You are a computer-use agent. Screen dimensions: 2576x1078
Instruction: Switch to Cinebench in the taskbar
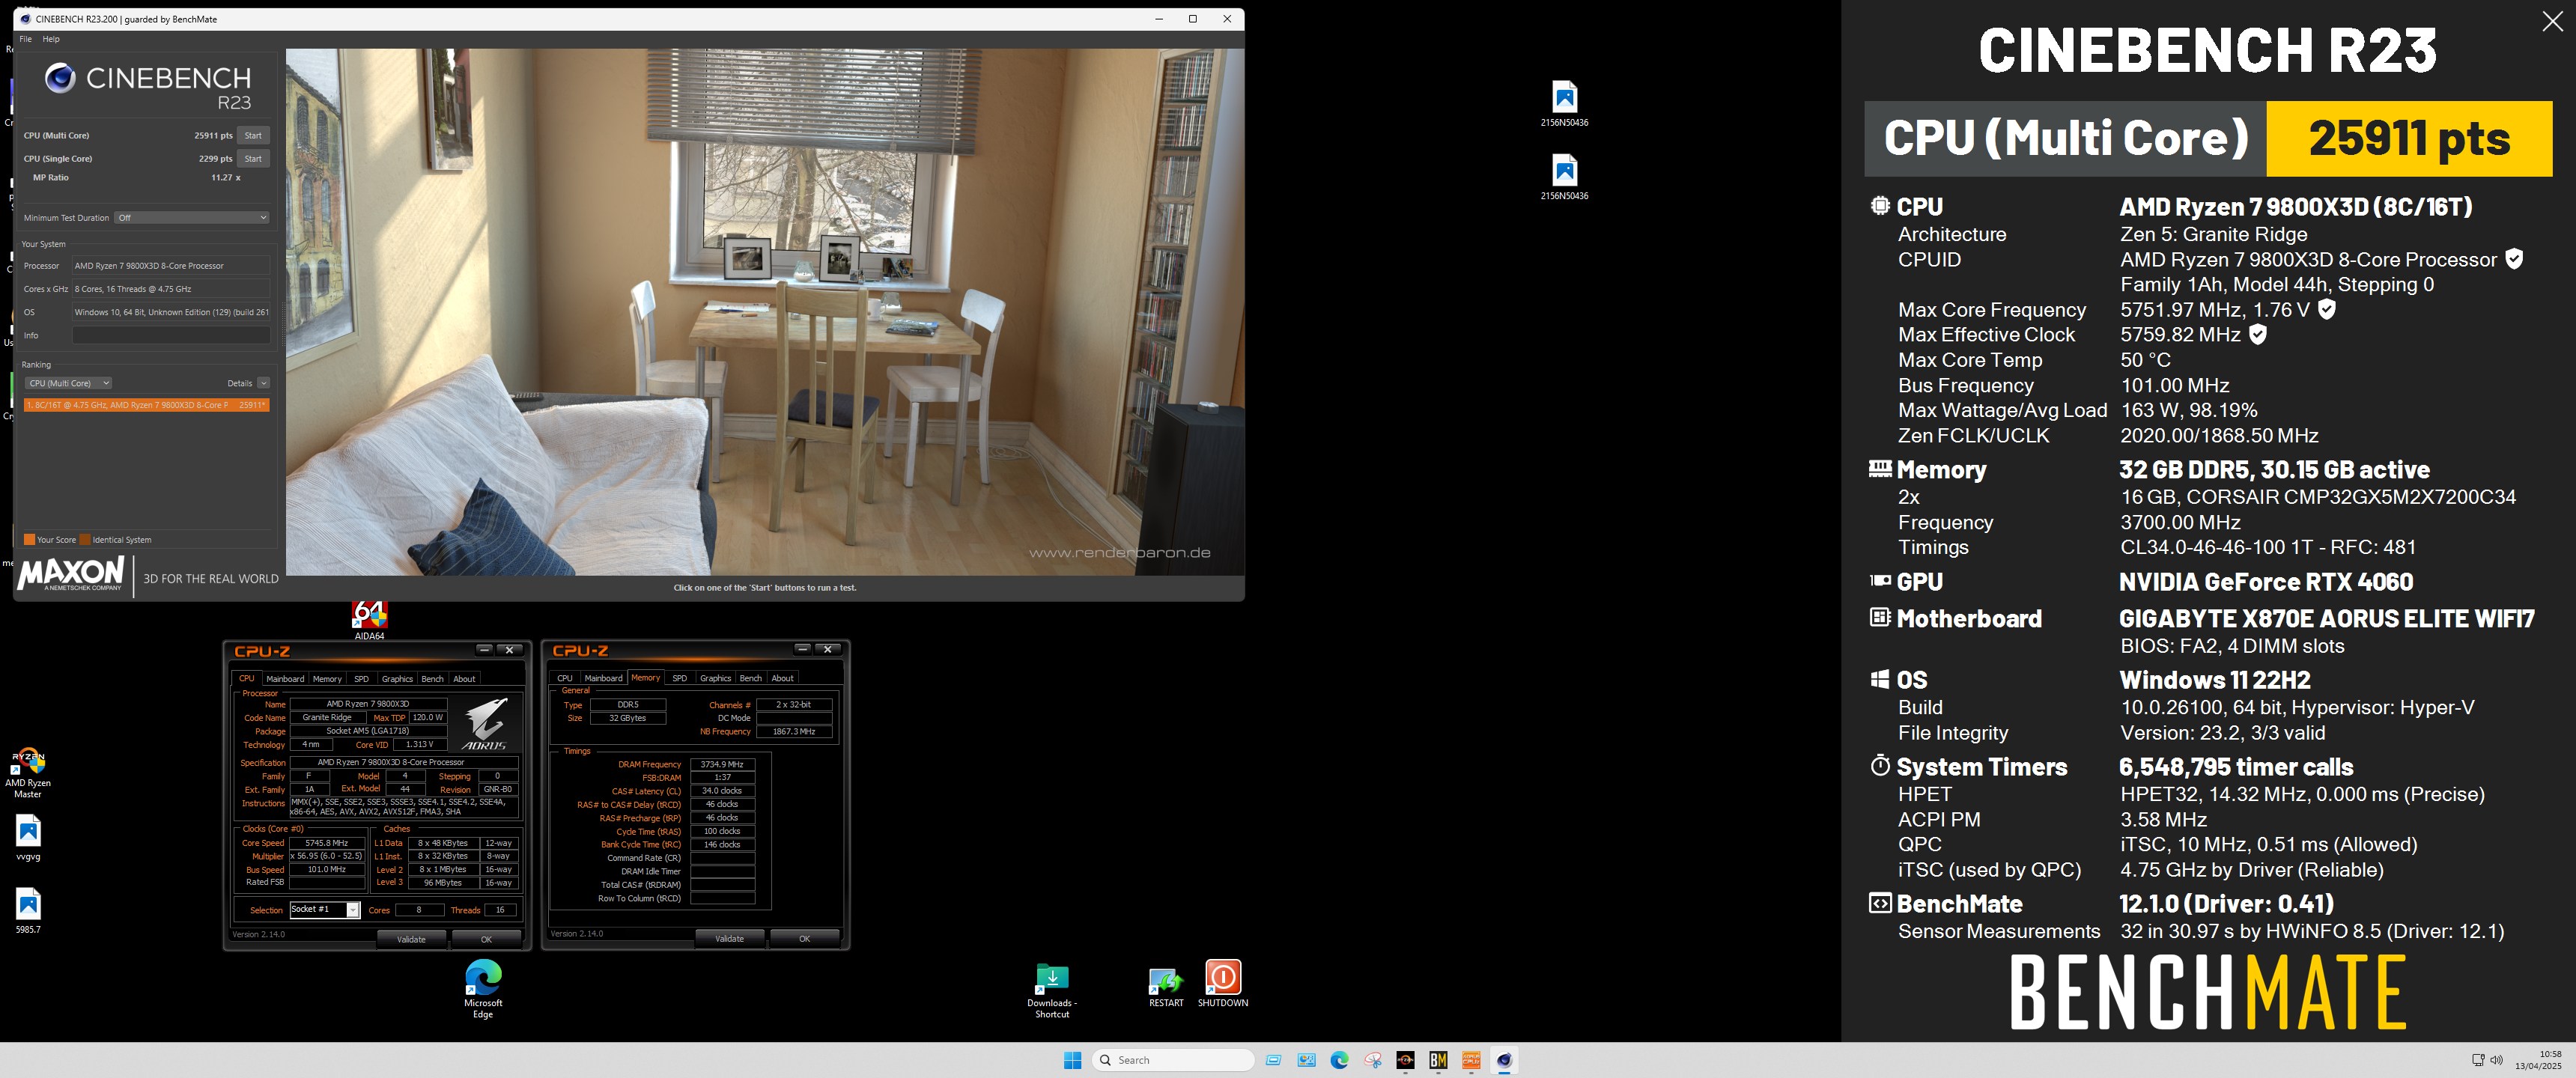[1504, 1060]
